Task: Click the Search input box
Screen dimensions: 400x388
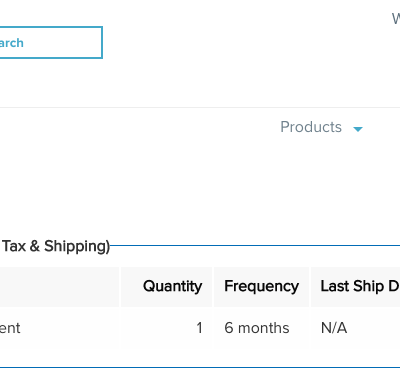Action: (x=51, y=43)
